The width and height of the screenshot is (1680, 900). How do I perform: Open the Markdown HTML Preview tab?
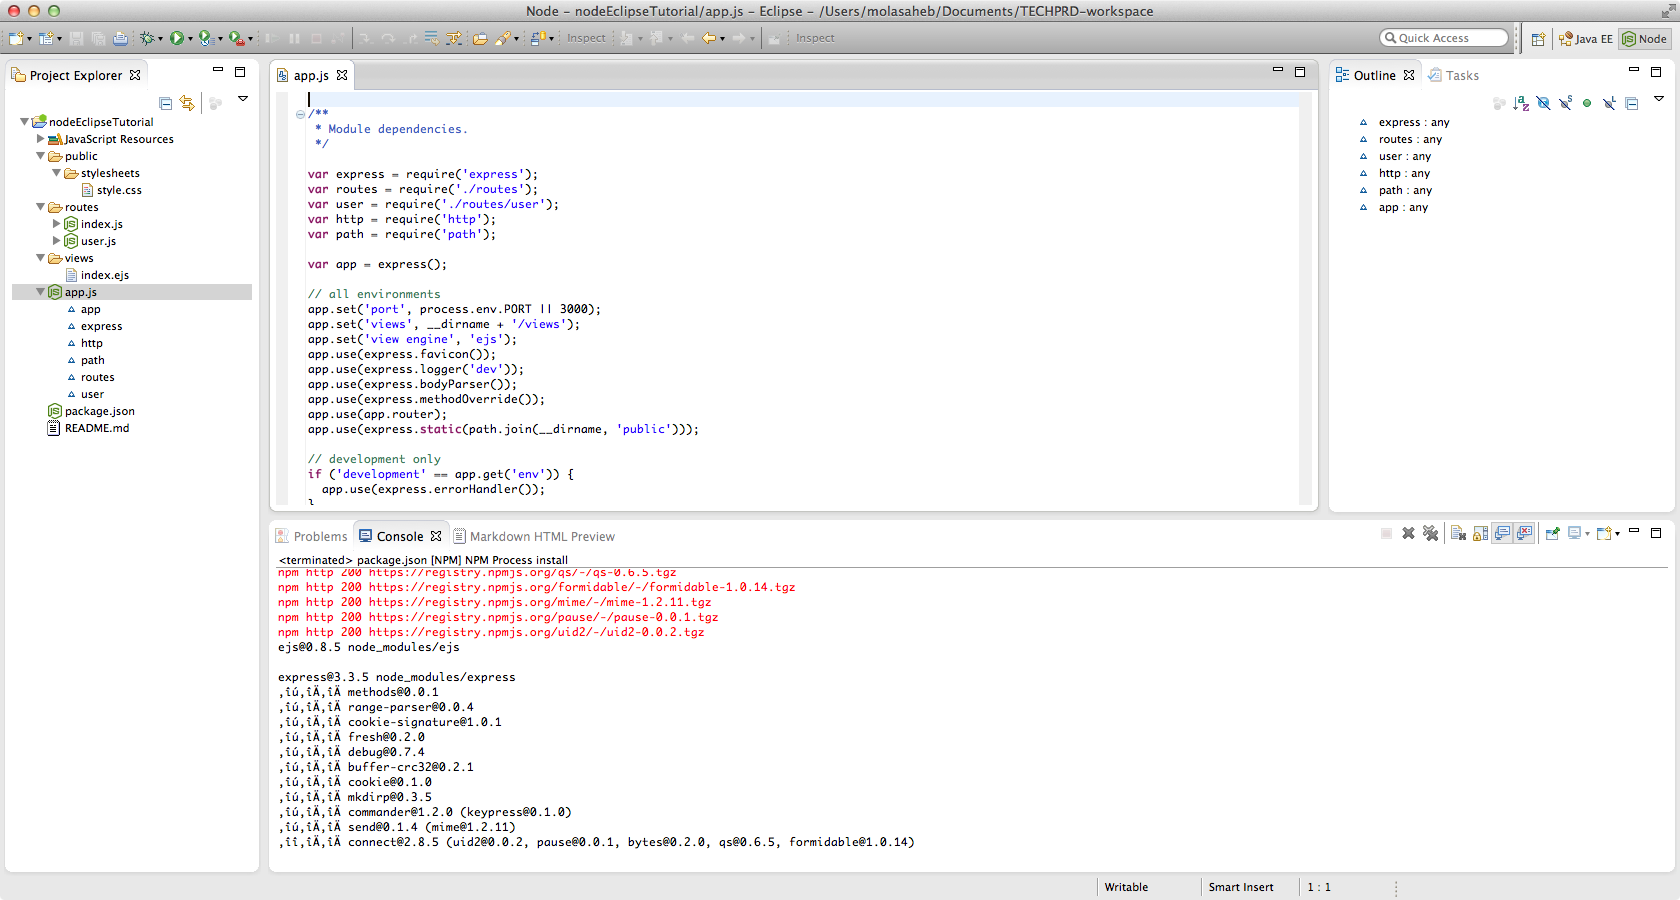point(534,536)
